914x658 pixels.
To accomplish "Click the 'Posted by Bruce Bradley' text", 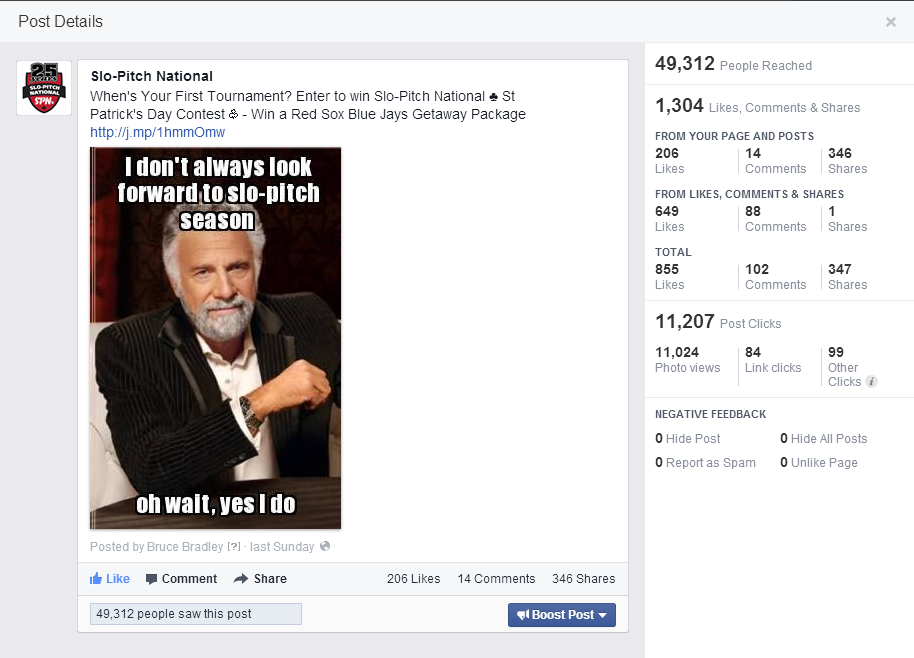I will coord(156,547).
